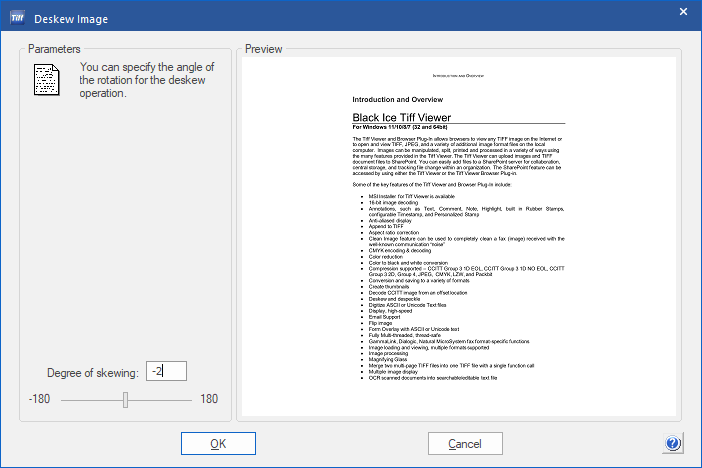The height and width of the screenshot is (468, 702).
Task: Close the Deskew Image dialog
Action: click(x=683, y=12)
